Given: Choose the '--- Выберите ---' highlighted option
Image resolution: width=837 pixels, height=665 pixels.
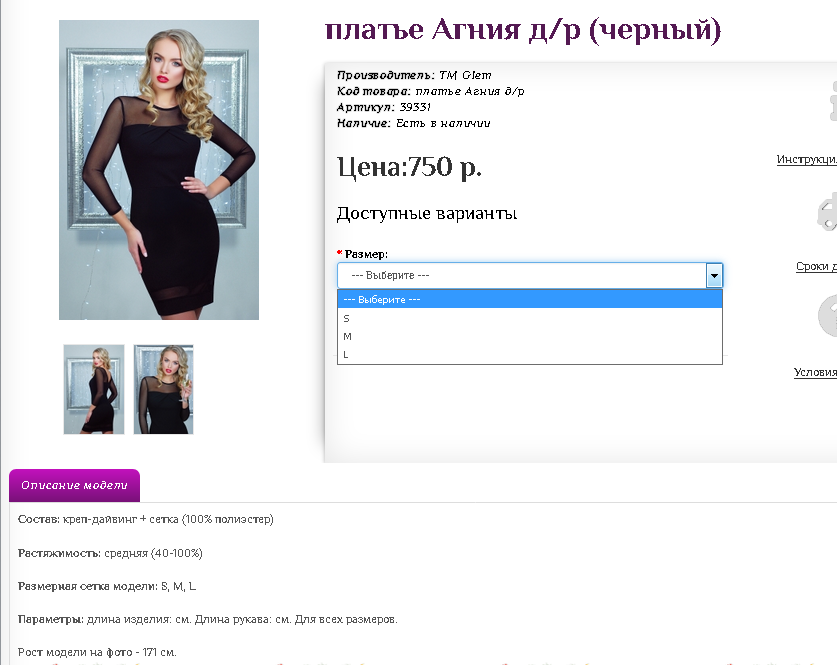Looking at the screenshot, I should point(530,299).
